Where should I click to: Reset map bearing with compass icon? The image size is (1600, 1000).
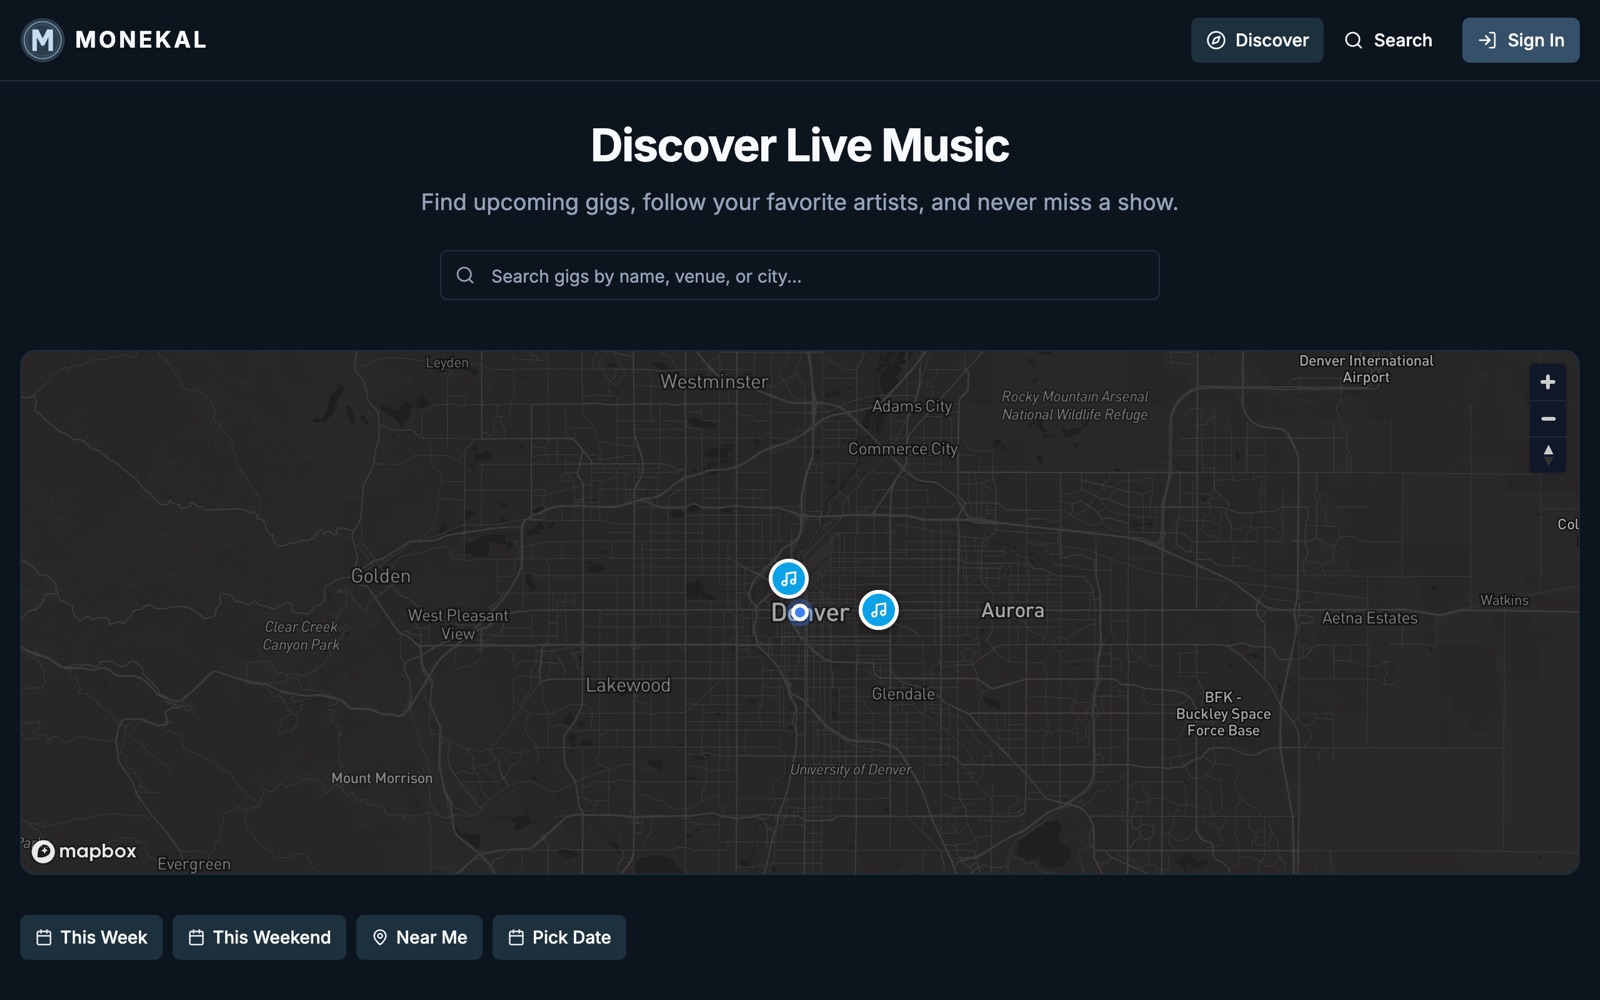click(1548, 454)
